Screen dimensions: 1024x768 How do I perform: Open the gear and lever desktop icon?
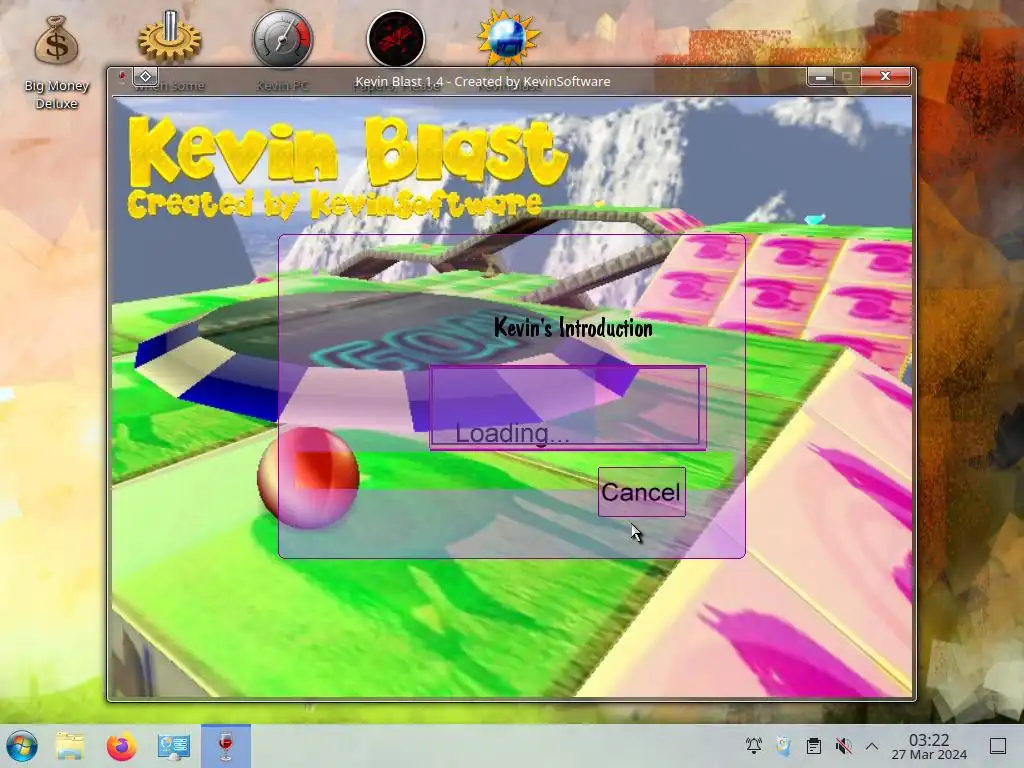pos(169,37)
